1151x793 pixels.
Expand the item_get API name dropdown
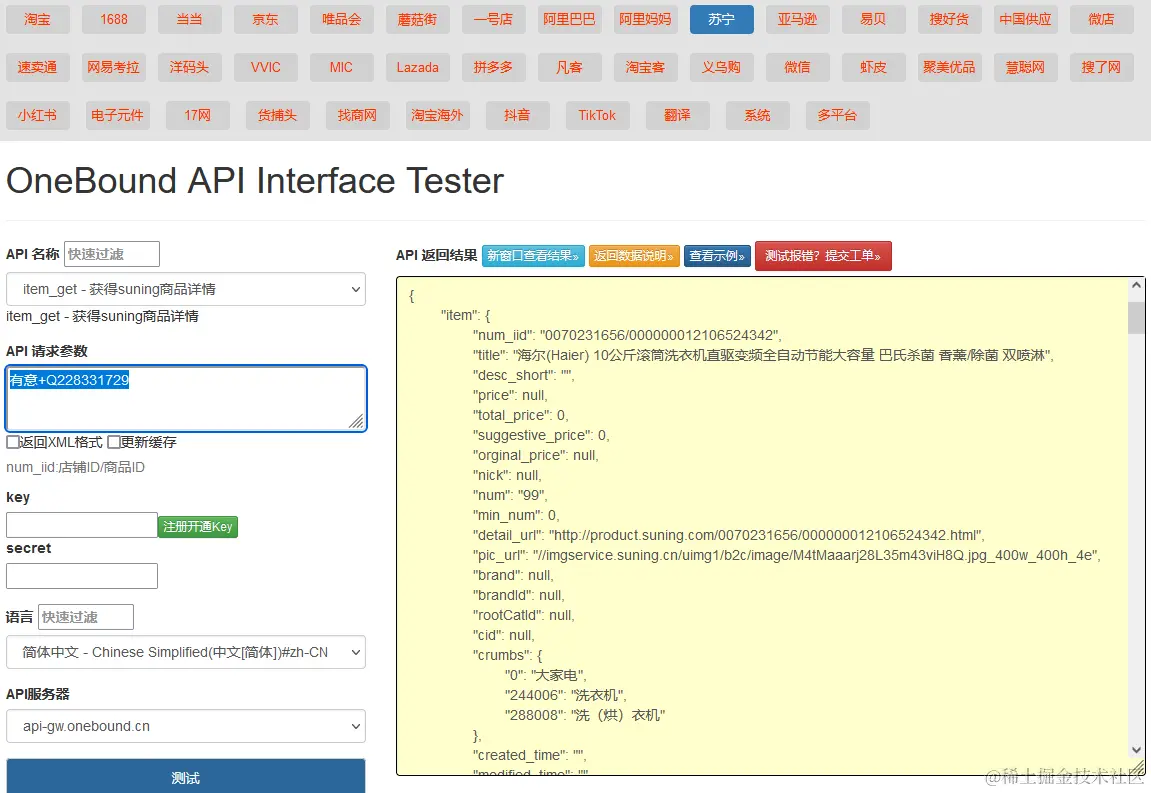pyautogui.click(x=186, y=289)
